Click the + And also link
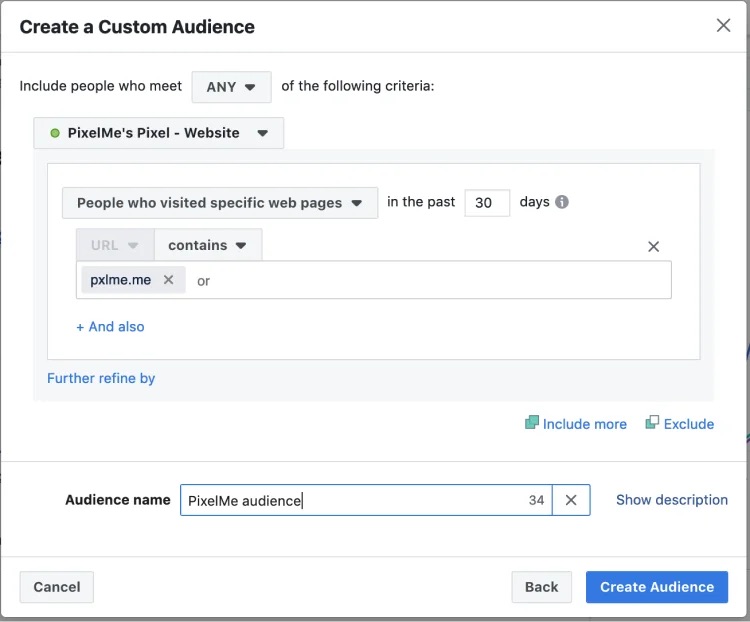 pos(110,326)
